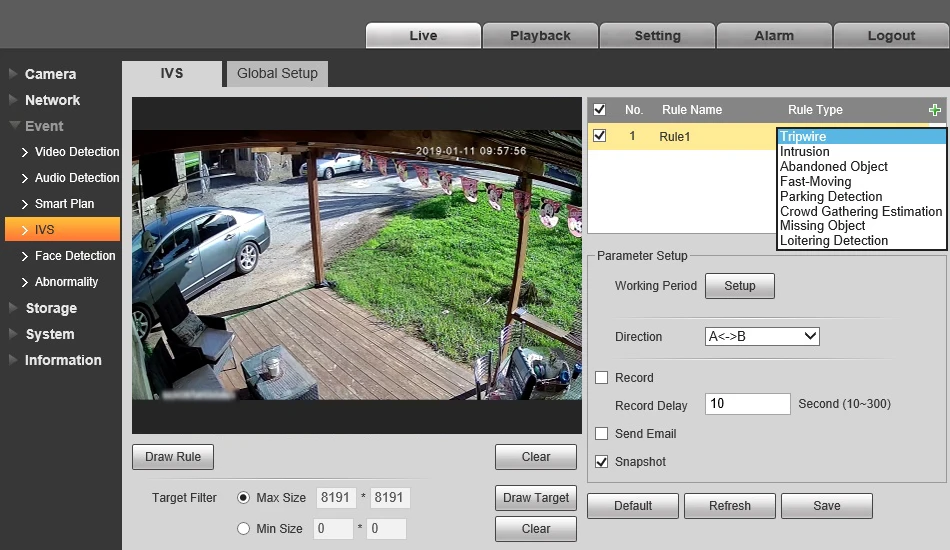Screen dimensions: 950x550
Task: Open Face Detection in the sidebar
Action: point(75,256)
